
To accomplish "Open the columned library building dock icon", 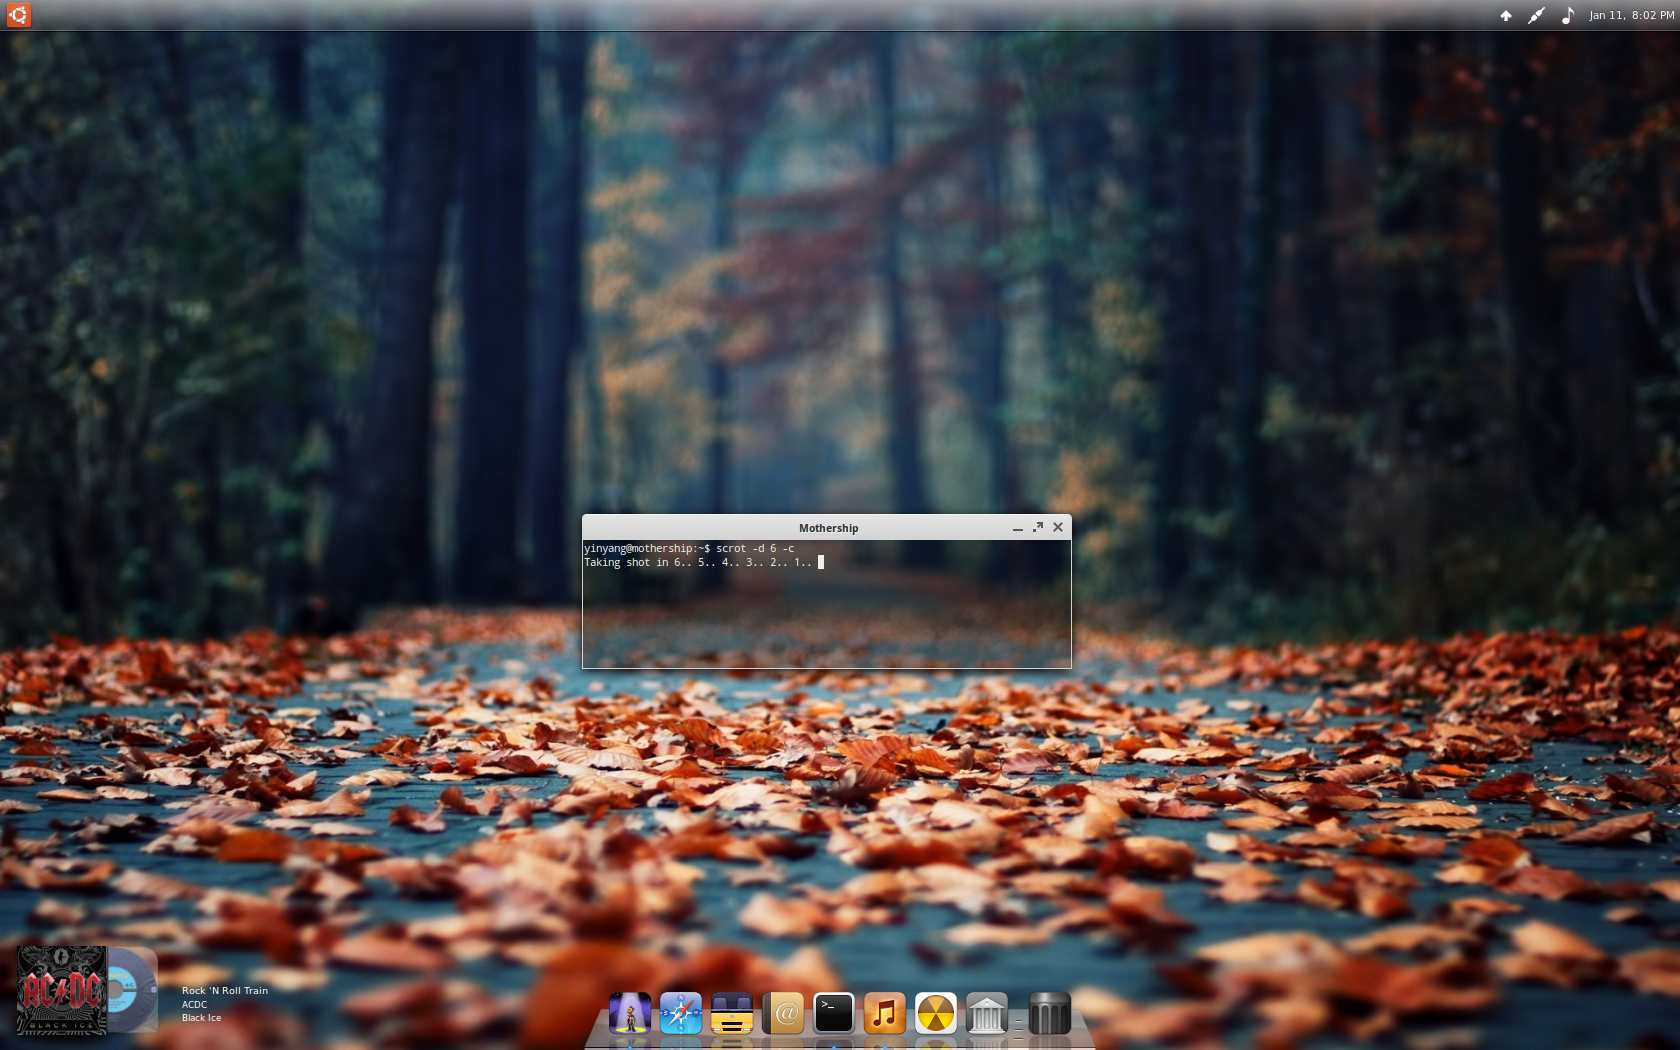I will [x=987, y=1013].
